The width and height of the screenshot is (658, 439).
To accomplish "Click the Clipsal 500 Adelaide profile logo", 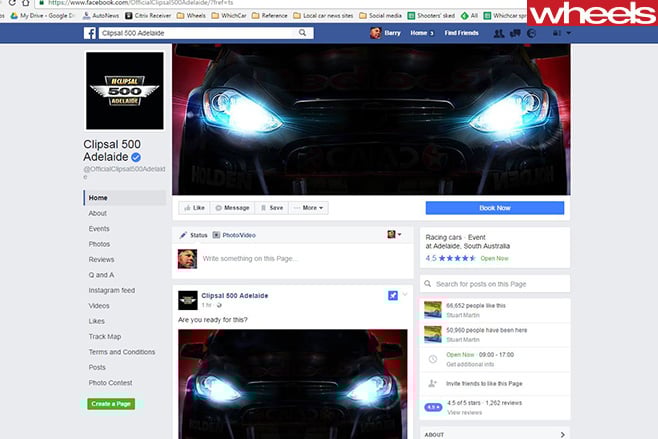I will [x=125, y=91].
